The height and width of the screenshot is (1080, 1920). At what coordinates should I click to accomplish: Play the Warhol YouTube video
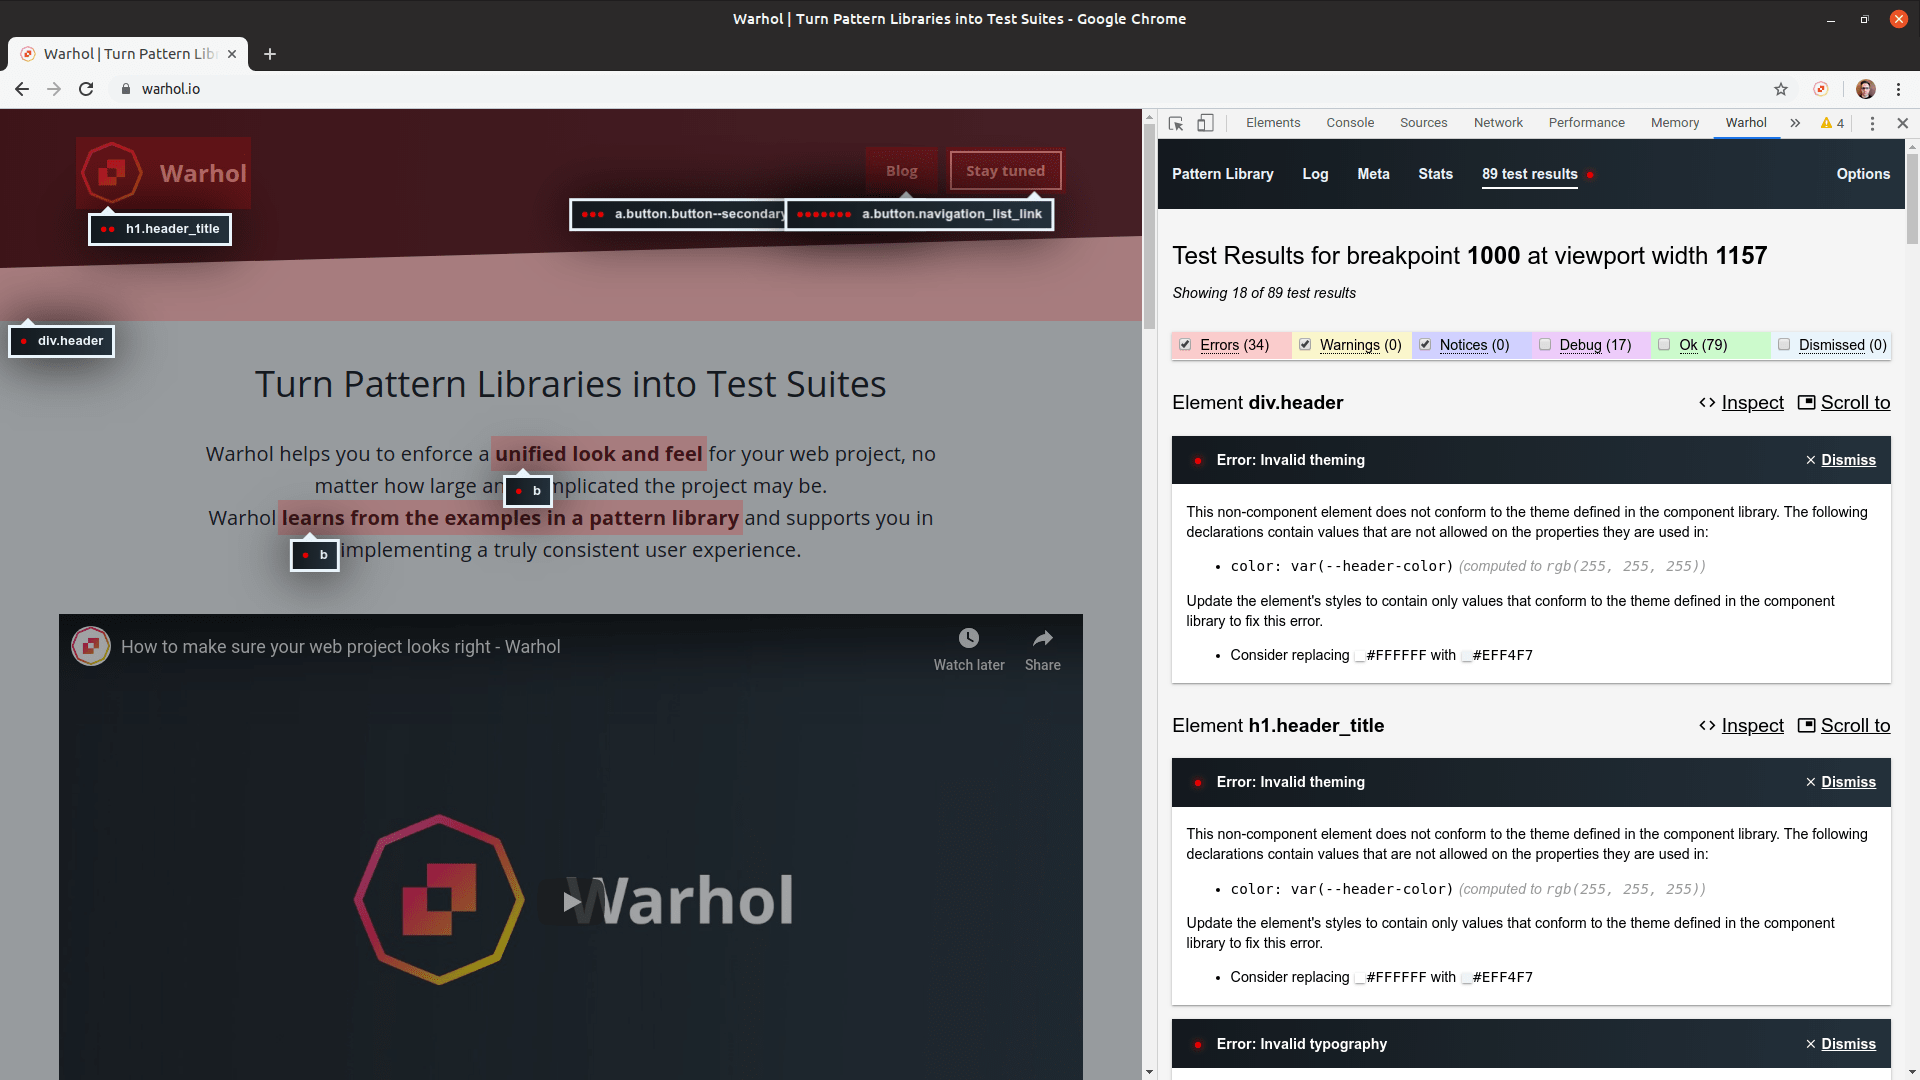pos(571,901)
